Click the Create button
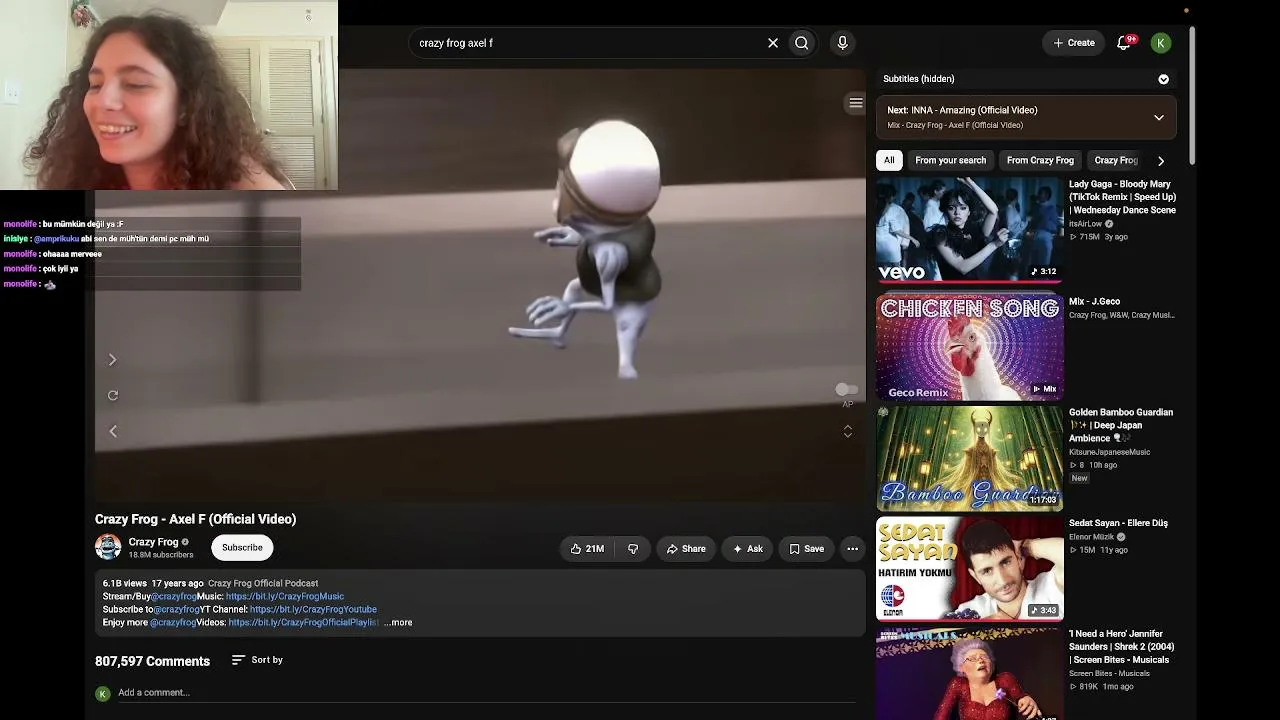 [1073, 43]
